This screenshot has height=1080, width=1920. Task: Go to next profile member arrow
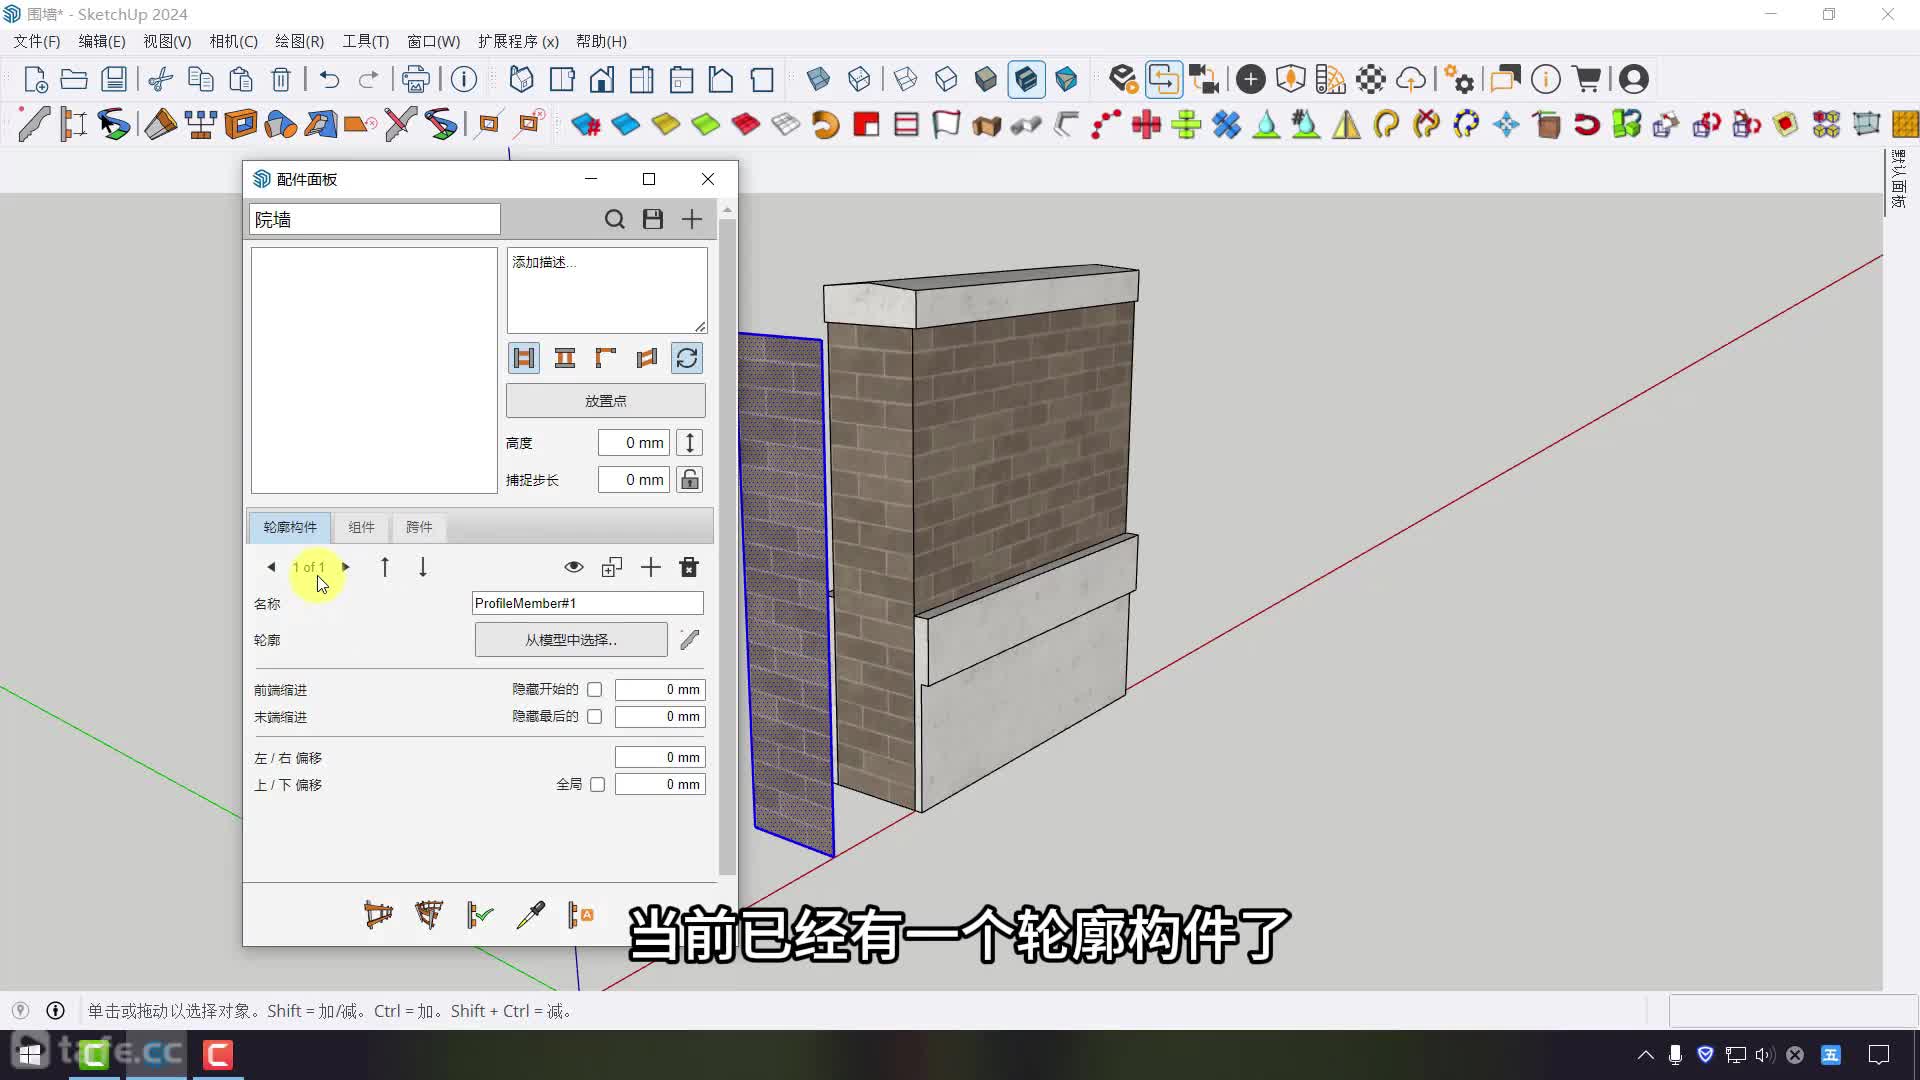point(346,567)
